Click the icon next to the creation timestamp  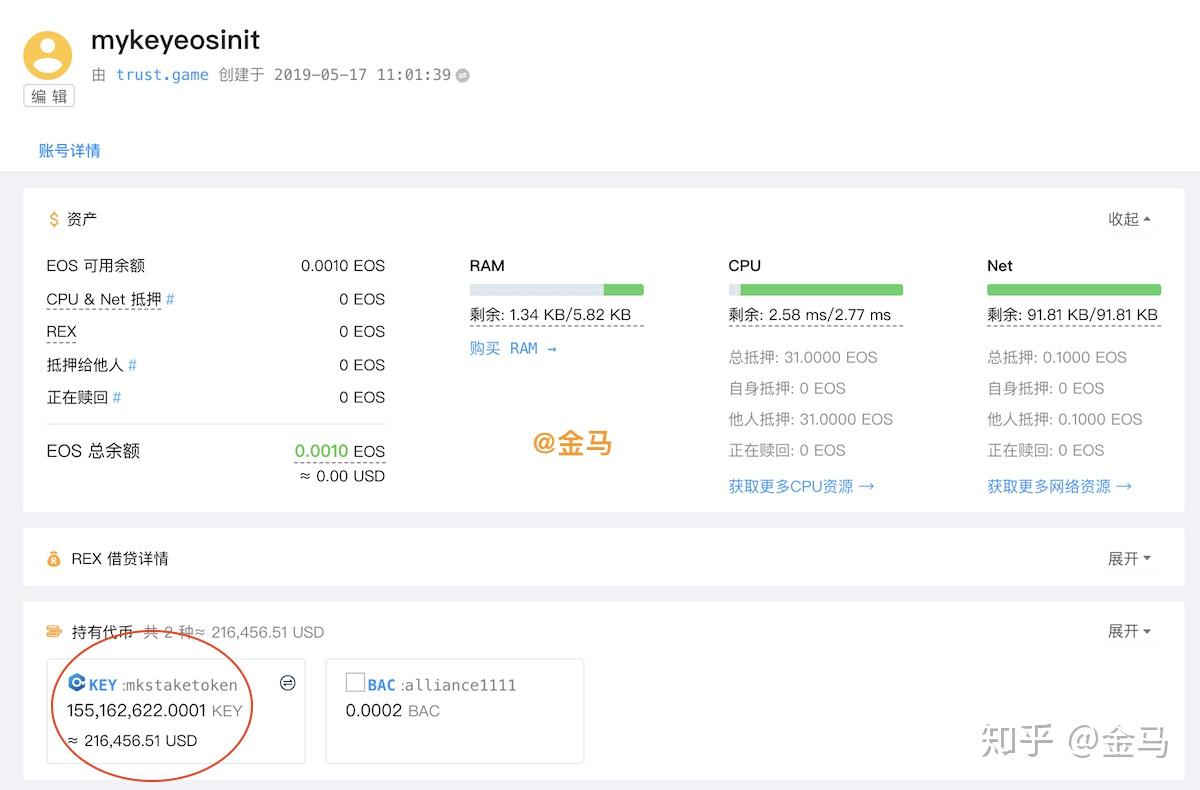pyautogui.click(x=463, y=75)
